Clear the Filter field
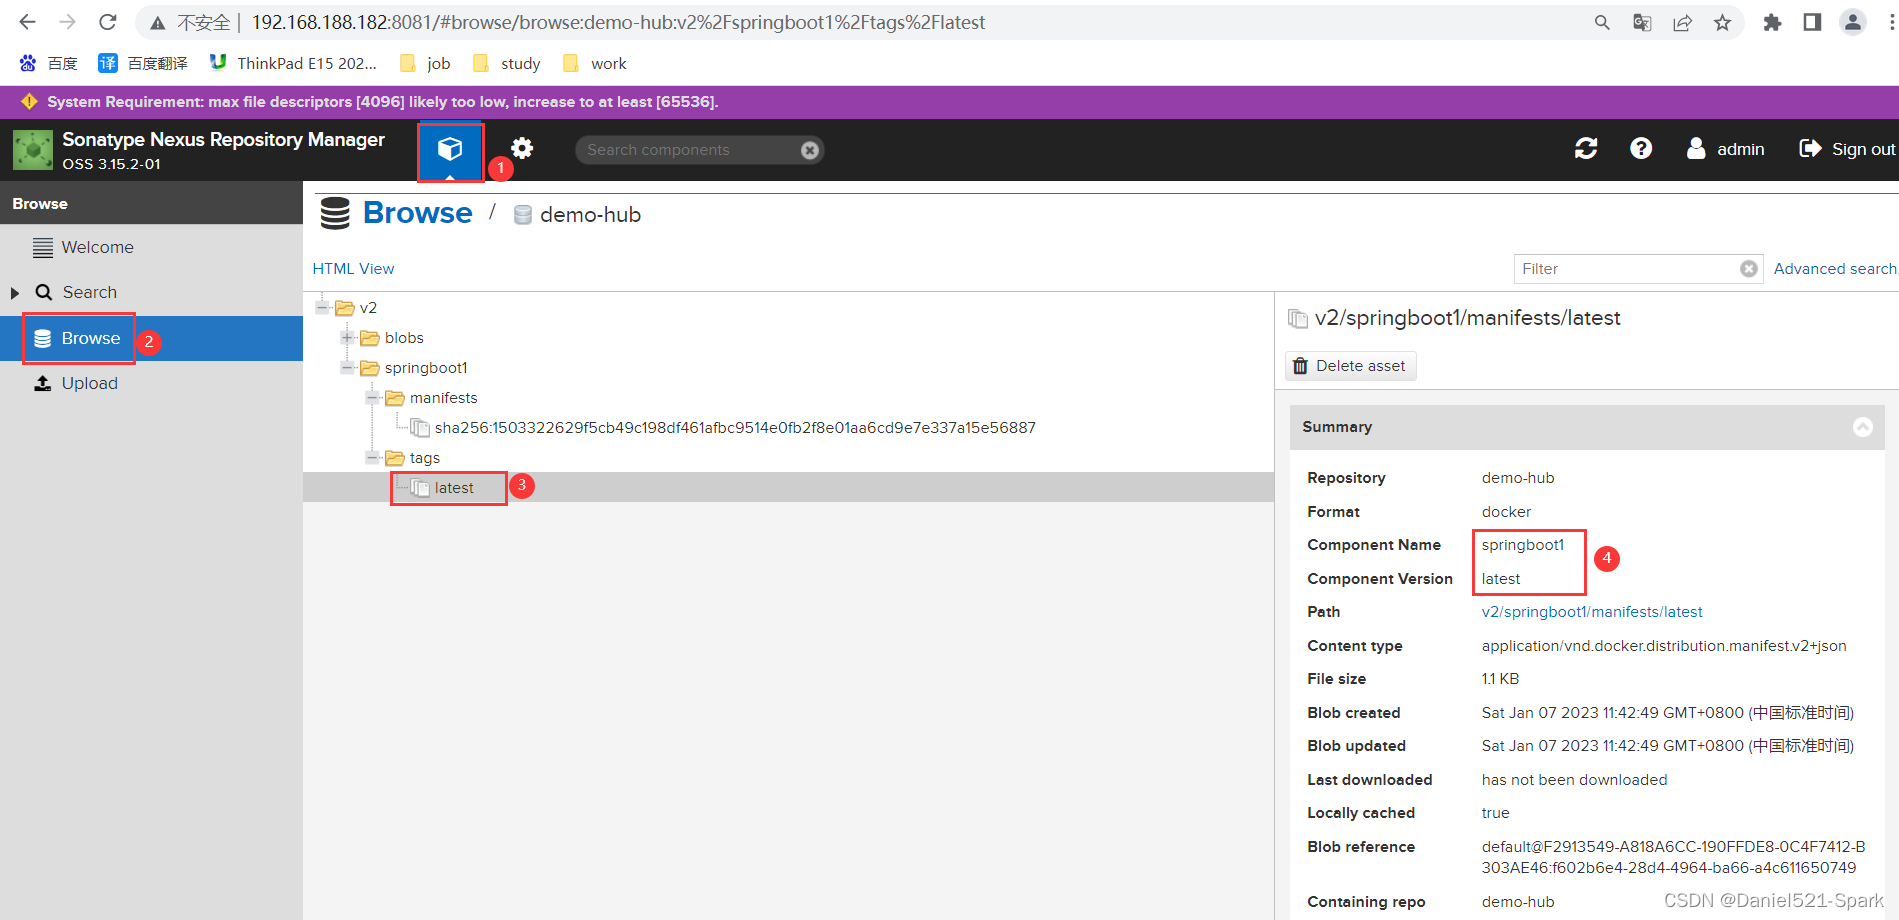The image size is (1899, 920). click(1749, 269)
